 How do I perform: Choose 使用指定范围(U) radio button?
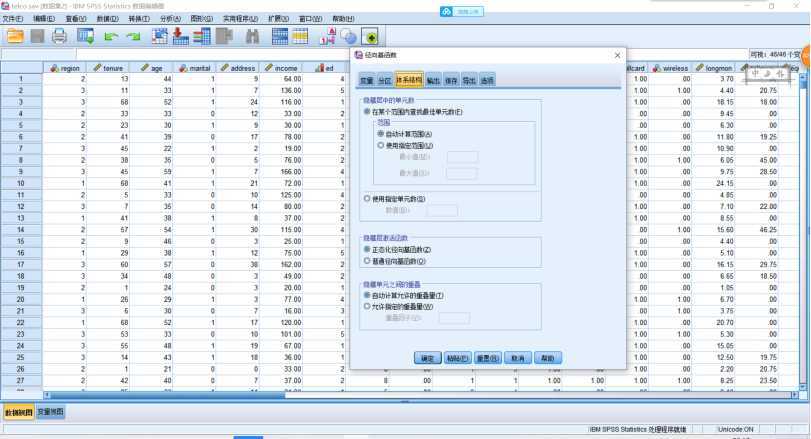tap(381, 146)
